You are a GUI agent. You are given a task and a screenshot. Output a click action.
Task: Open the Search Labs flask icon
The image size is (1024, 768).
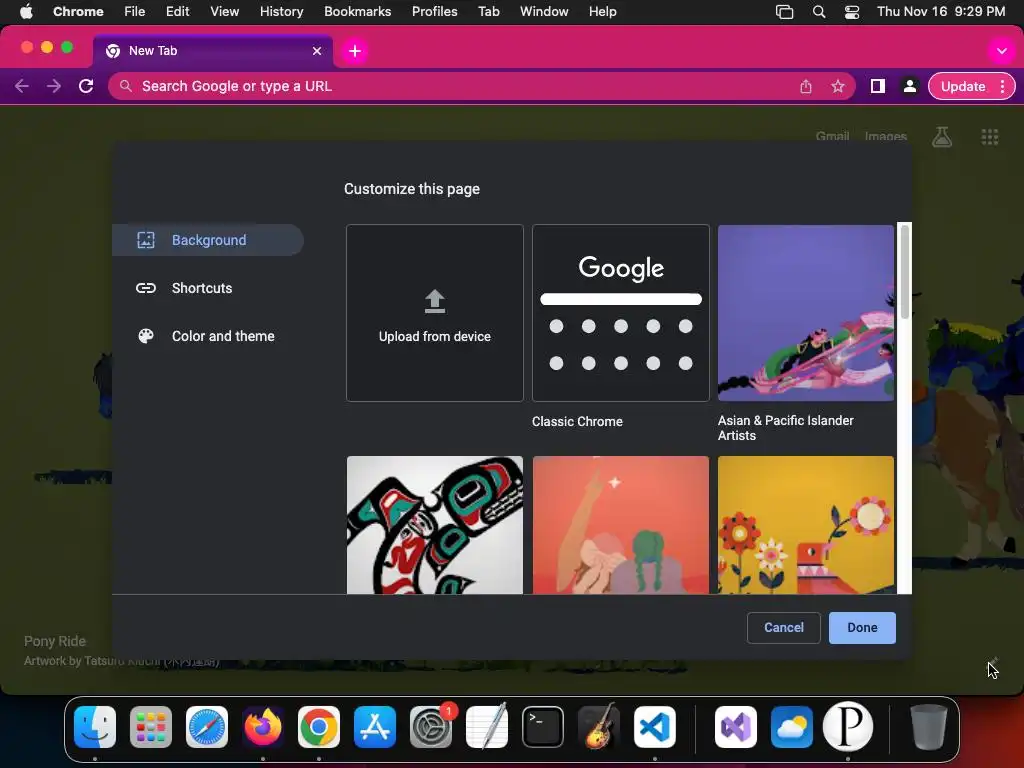942,136
